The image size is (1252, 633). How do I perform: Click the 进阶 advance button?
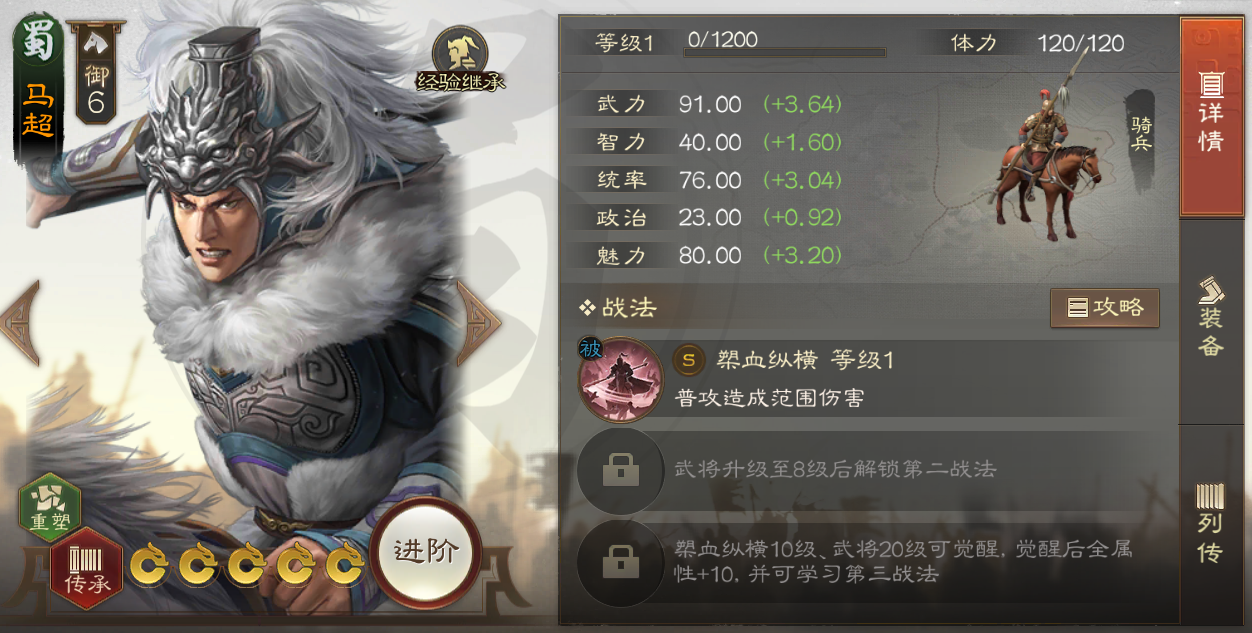pos(425,551)
